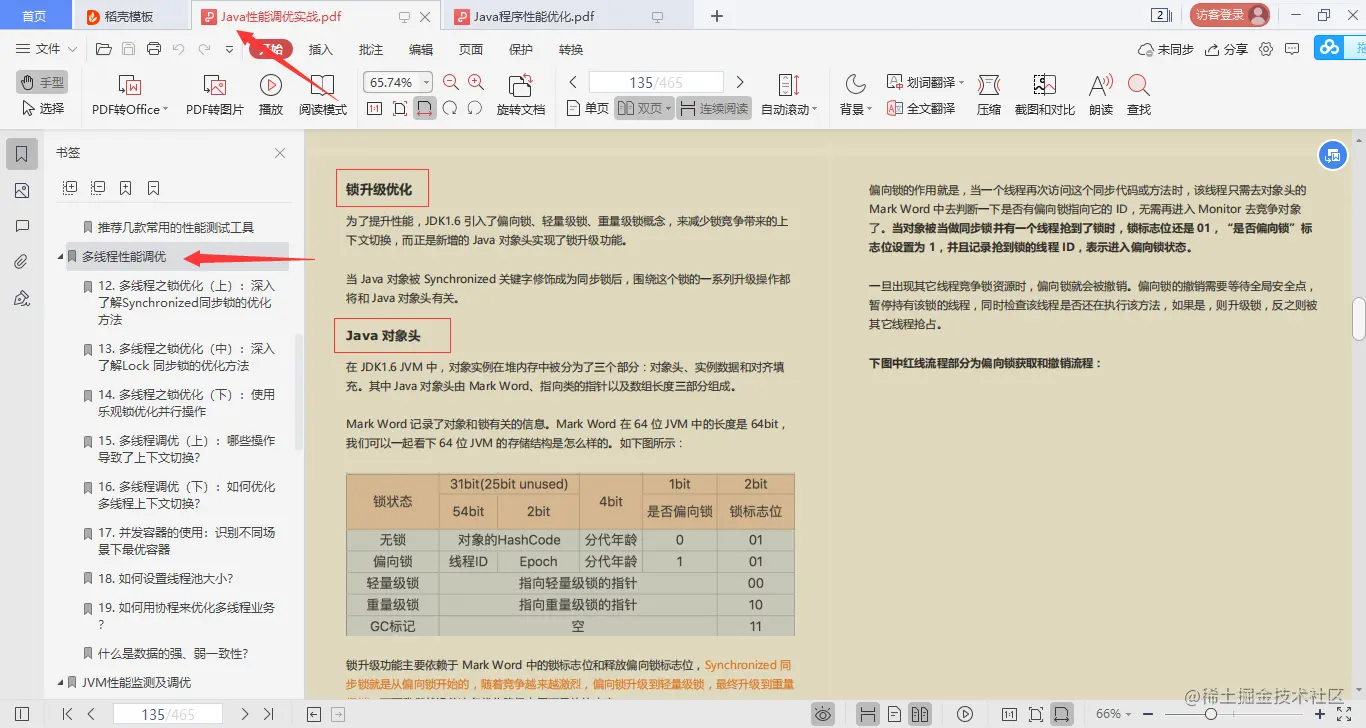Open the 查找 search tool
The height and width of the screenshot is (728, 1366).
tap(1141, 95)
